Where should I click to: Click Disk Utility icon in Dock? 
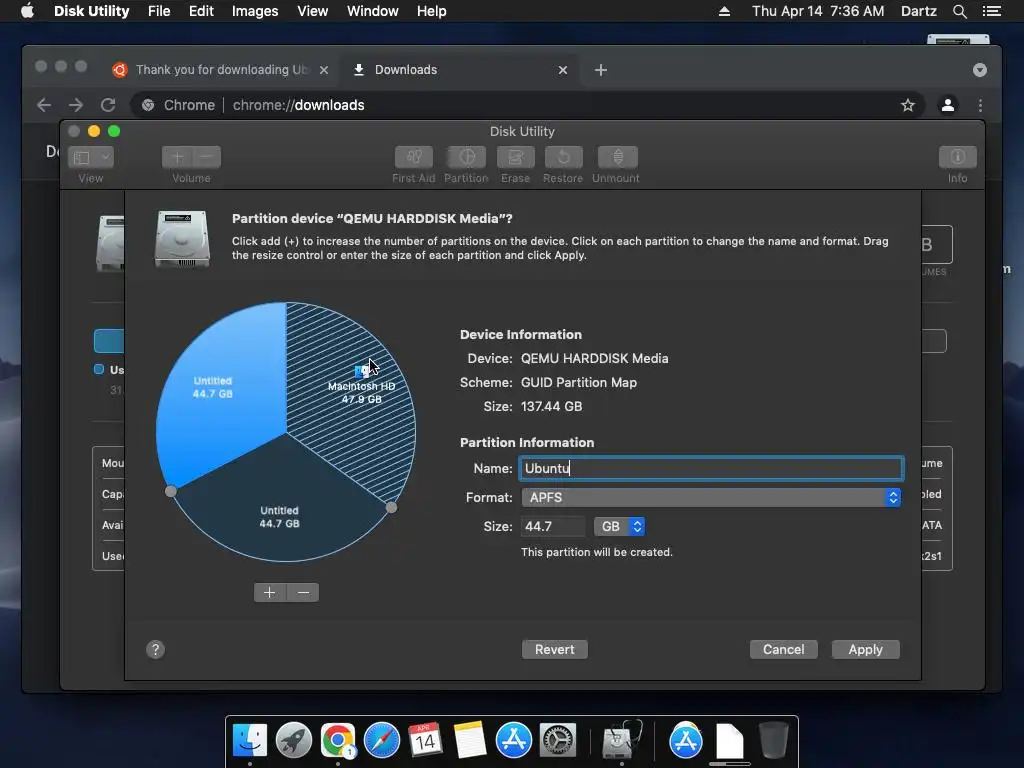[620, 741]
